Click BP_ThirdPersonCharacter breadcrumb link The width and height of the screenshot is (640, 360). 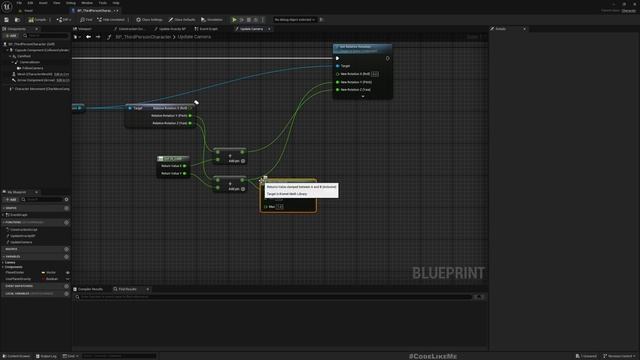coord(143,37)
